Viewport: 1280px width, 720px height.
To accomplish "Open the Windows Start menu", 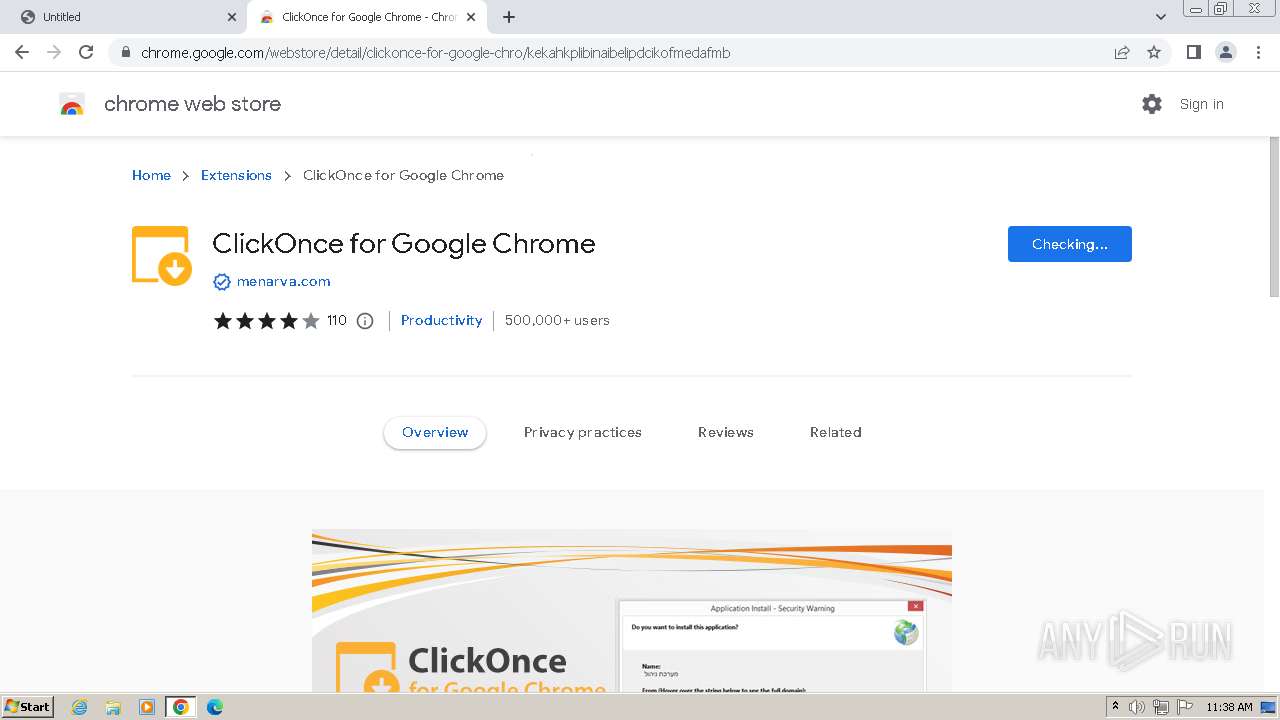I will [x=28, y=707].
